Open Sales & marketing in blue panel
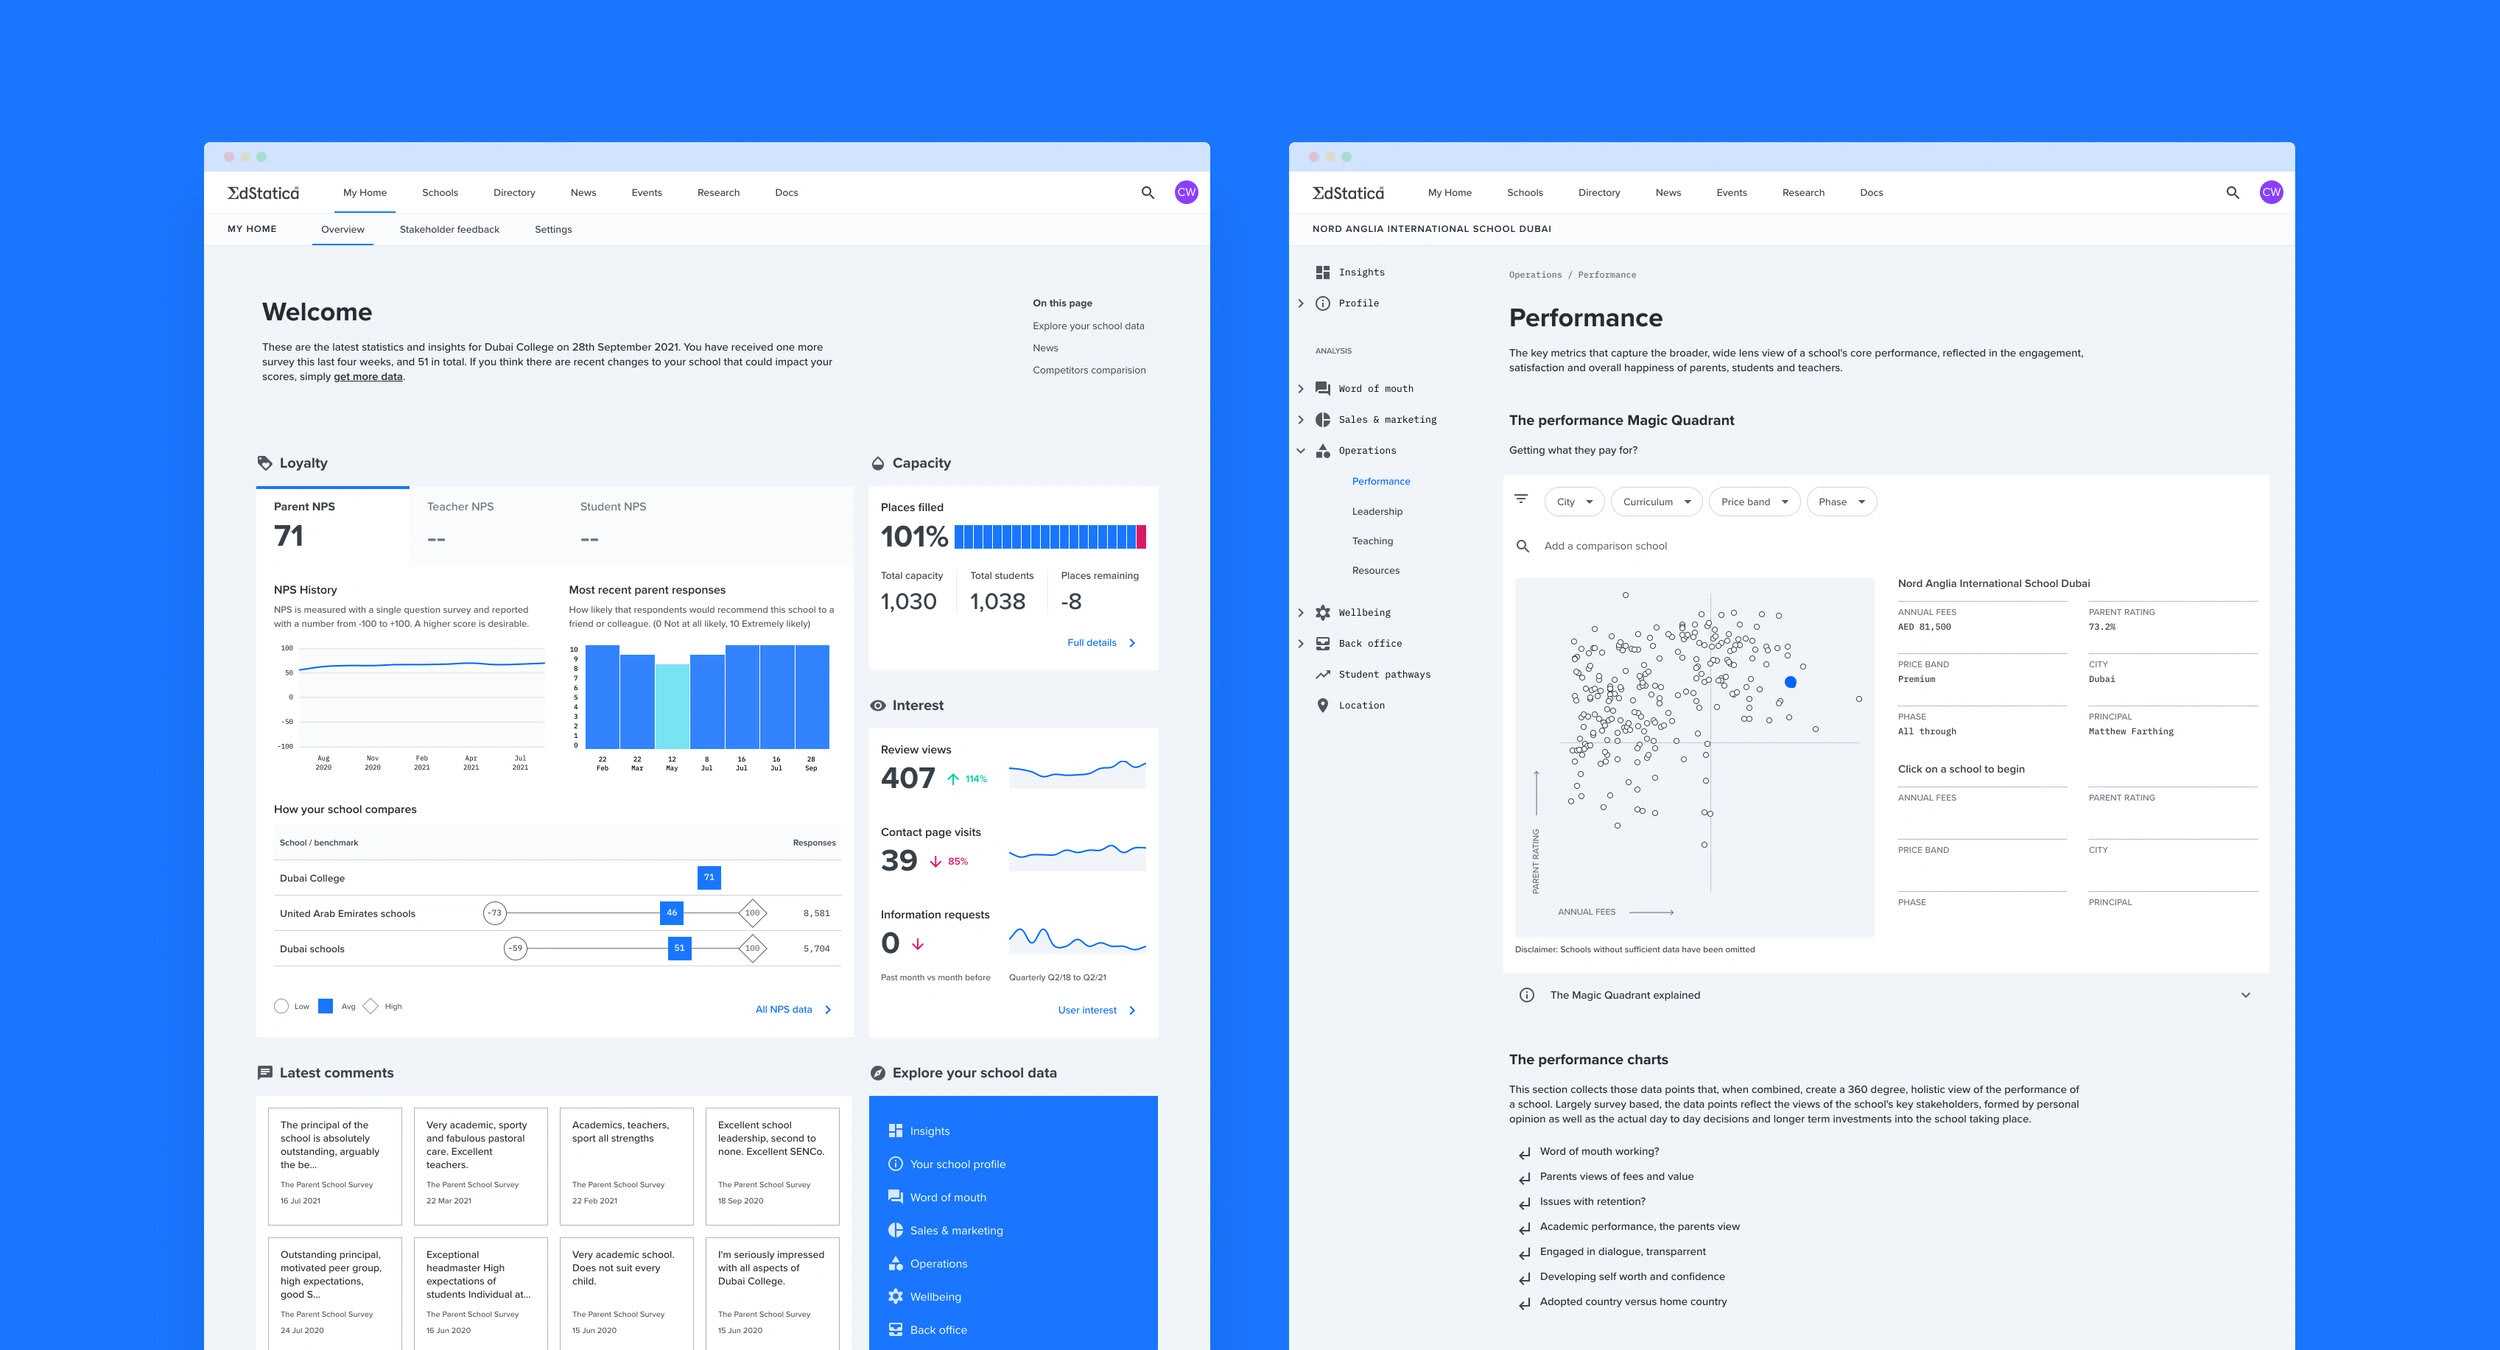The width and height of the screenshot is (2500, 1350). 956,1231
